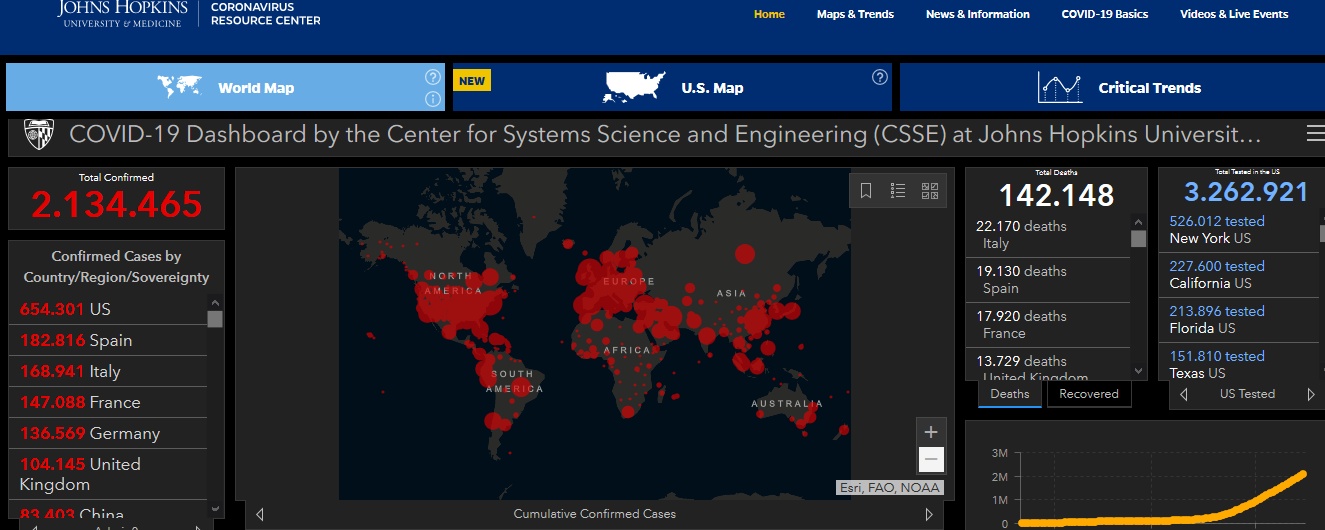This screenshot has width=1325, height=530.
Task: Open Maps & Trends menu
Action: click(x=855, y=14)
